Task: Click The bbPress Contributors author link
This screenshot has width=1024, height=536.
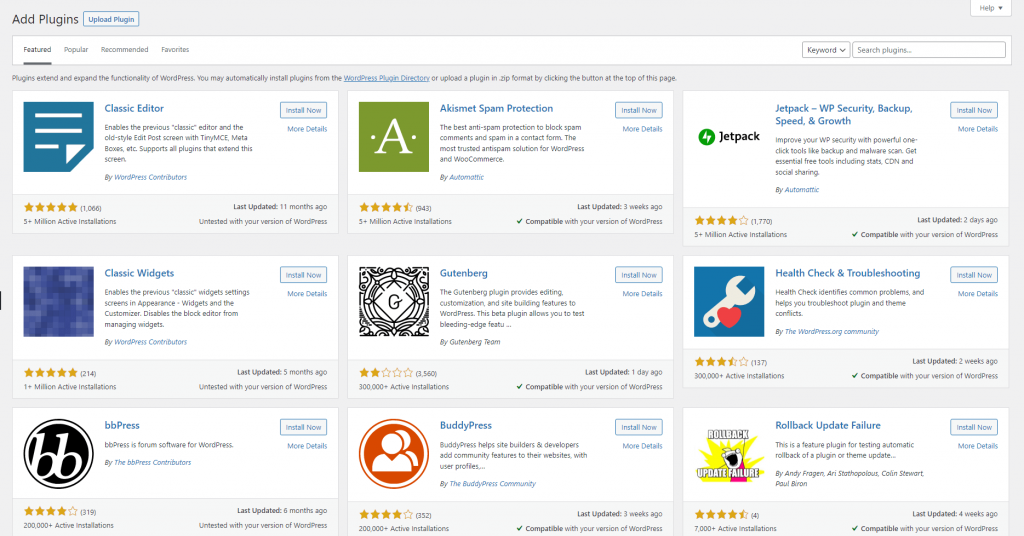Action: click(153, 462)
